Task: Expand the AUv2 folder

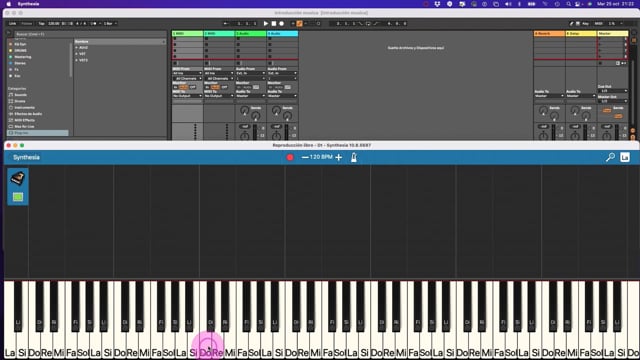Action: coord(76,47)
